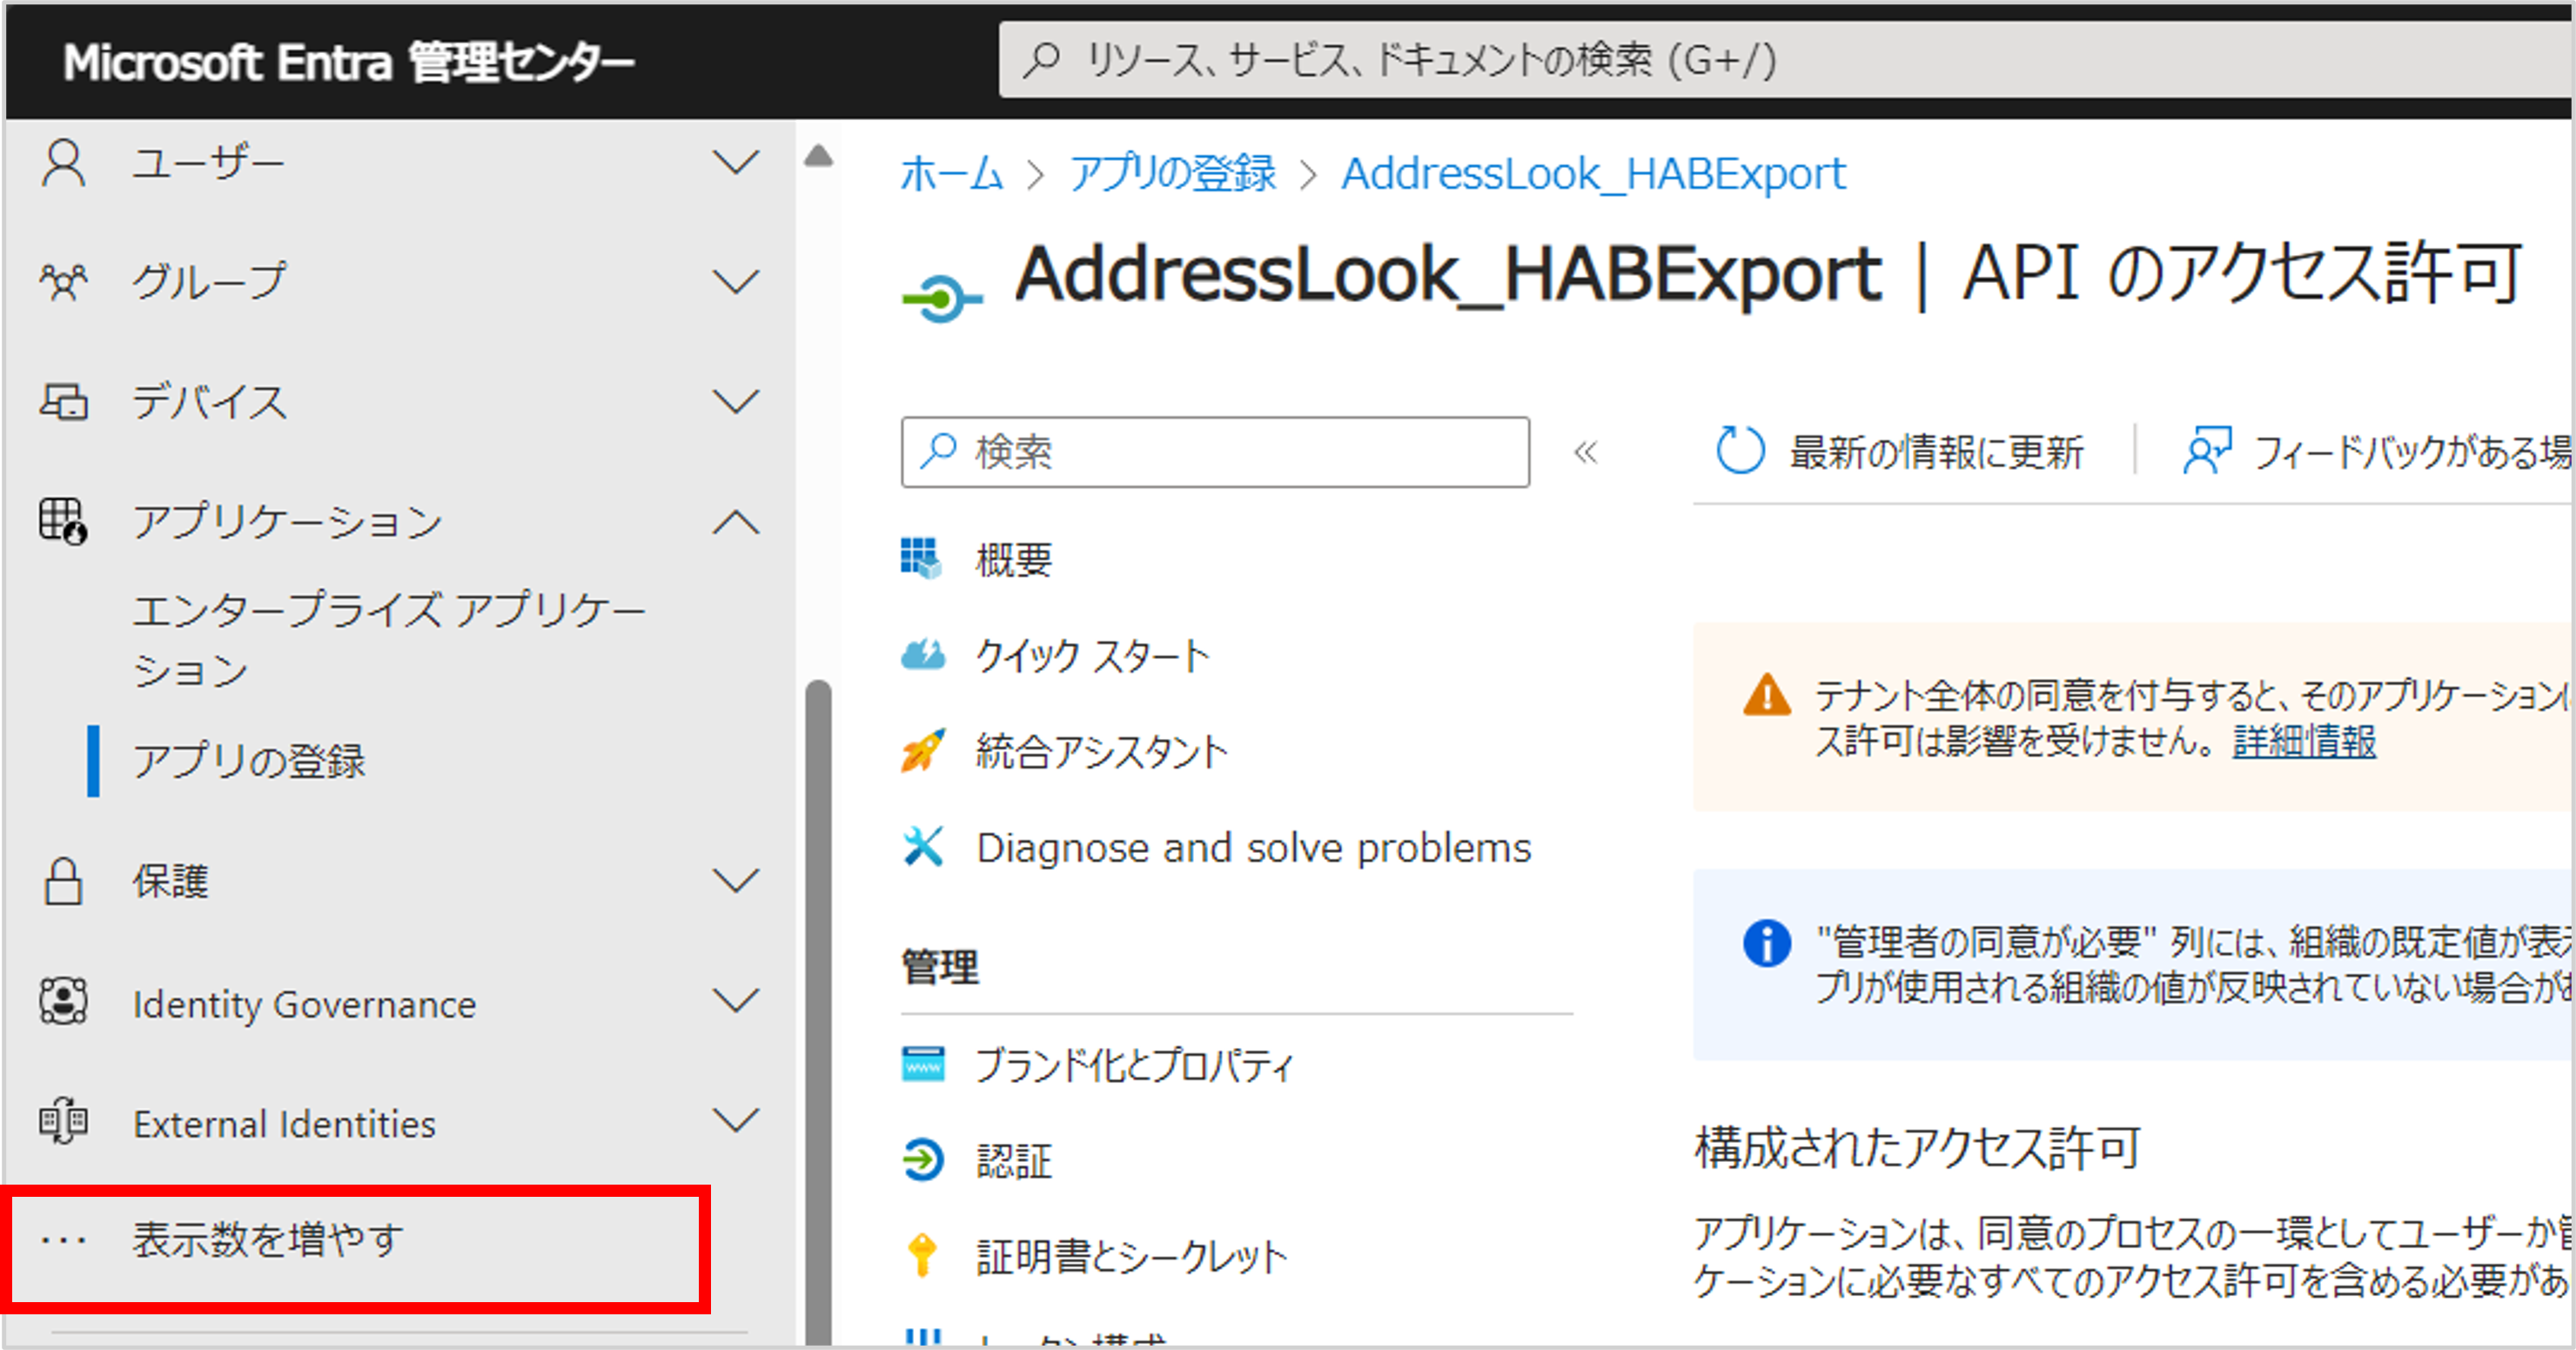Expand the 保護 section chevron
The height and width of the screenshot is (1350, 2576).
[x=737, y=881]
